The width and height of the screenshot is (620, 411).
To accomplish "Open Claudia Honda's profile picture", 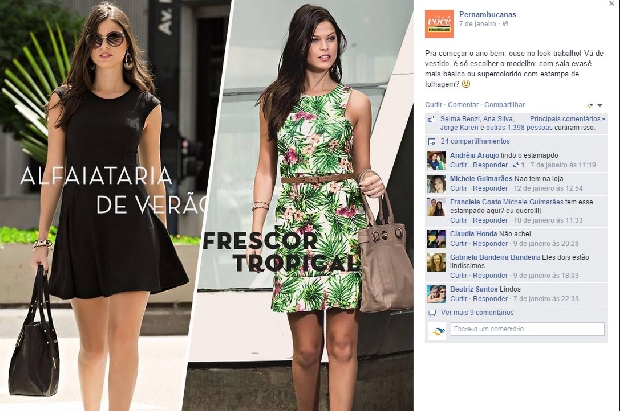I will pyautogui.click(x=436, y=239).
